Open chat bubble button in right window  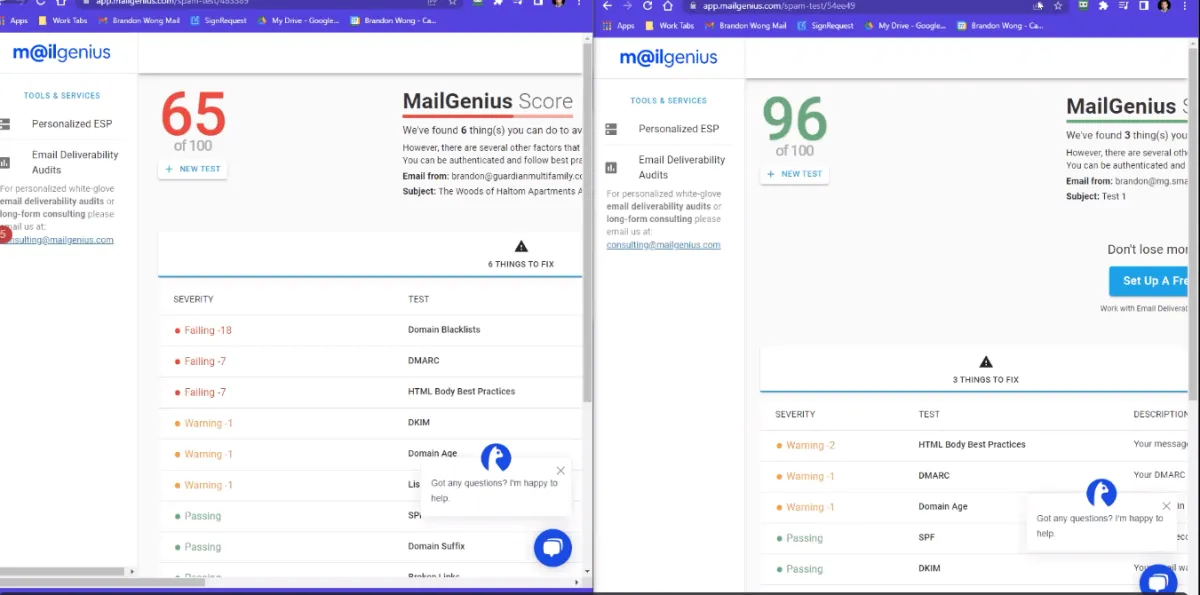tap(1158, 580)
